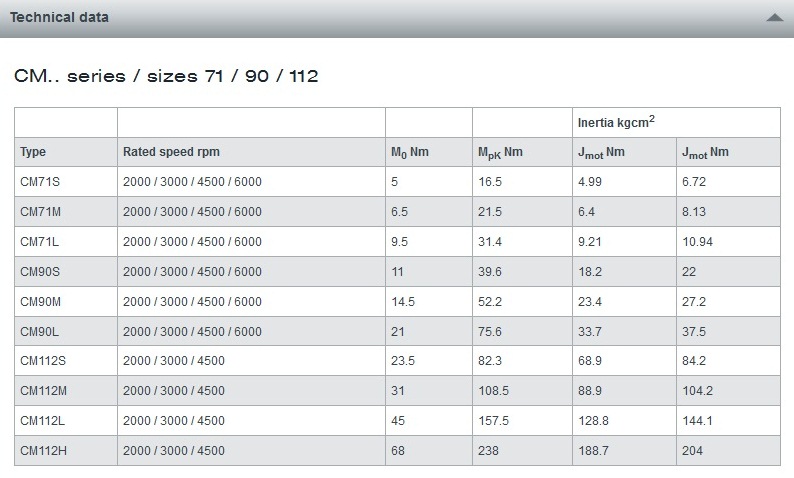Click M0 value 6.5 in CM71M row

coord(399,212)
